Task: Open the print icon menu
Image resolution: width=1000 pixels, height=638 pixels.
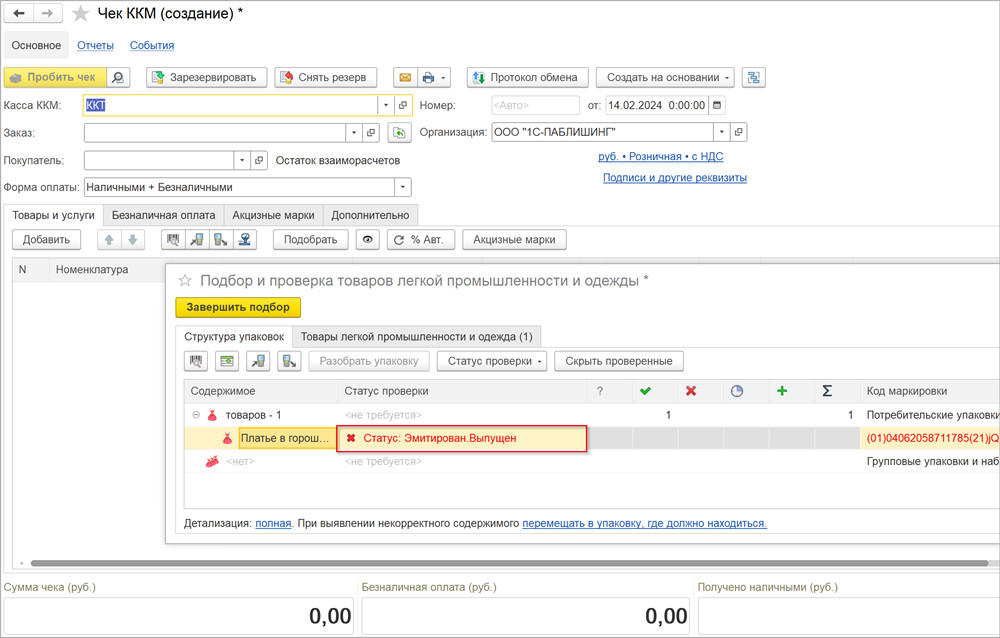Action: (434, 77)
